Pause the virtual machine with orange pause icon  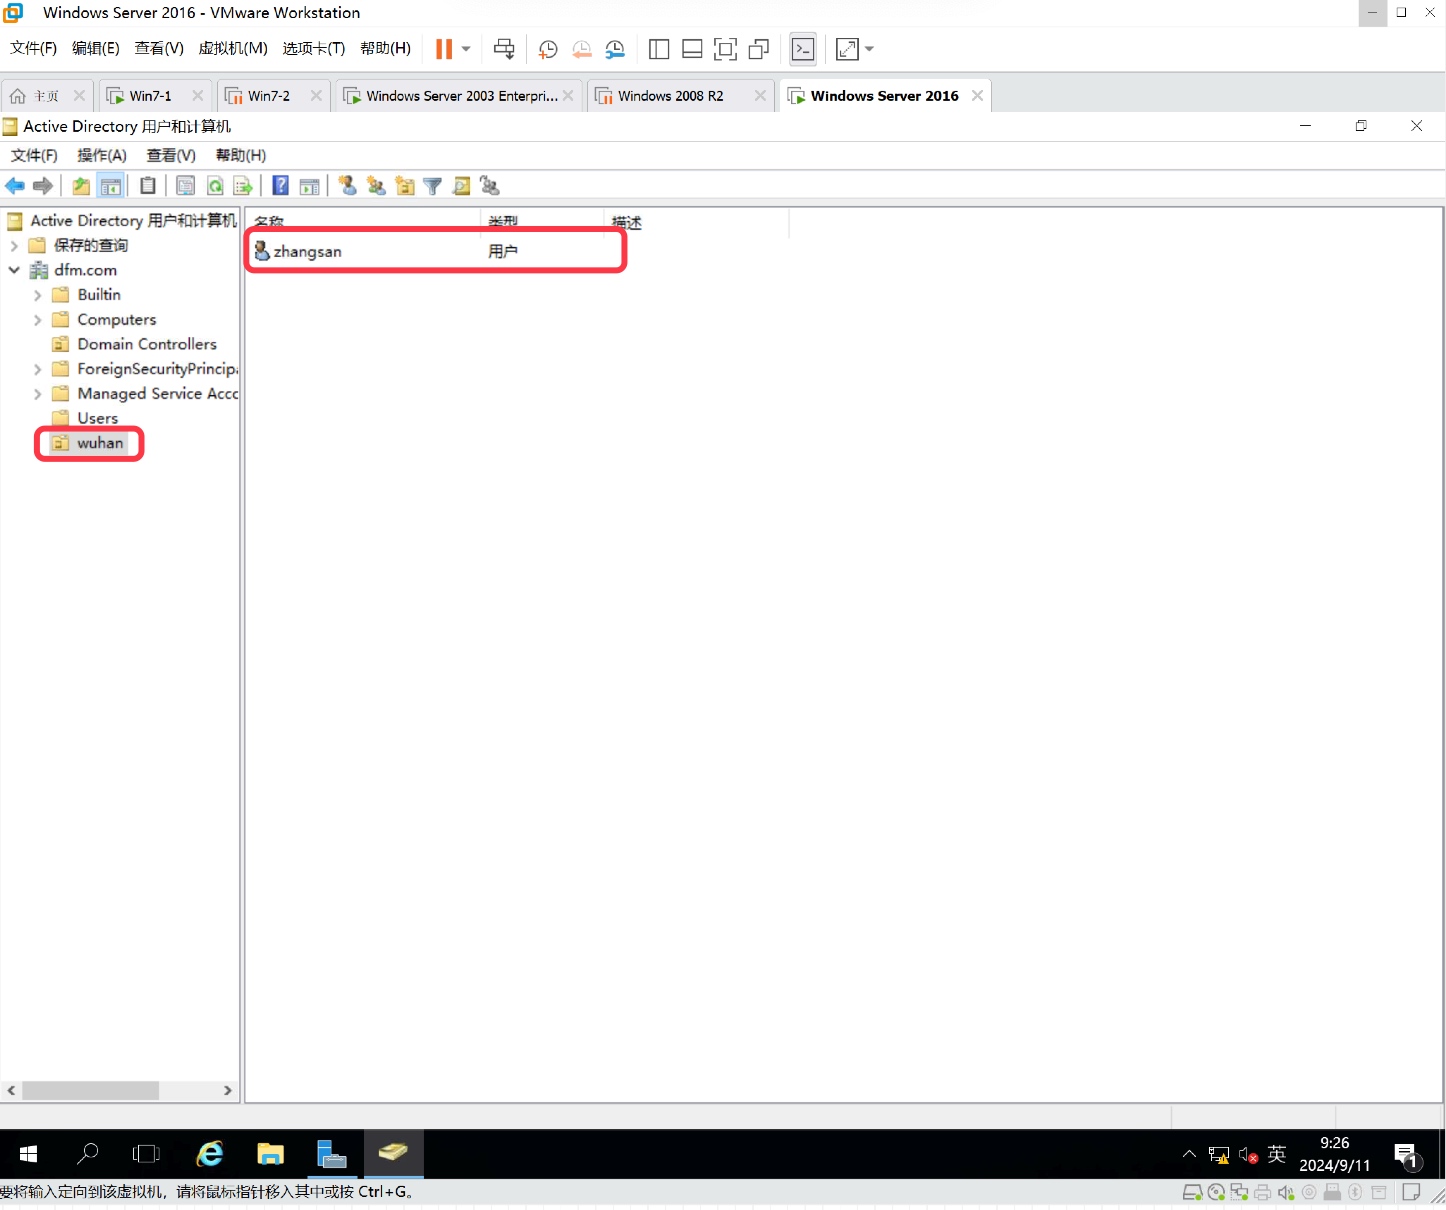(x=444, y=49)
